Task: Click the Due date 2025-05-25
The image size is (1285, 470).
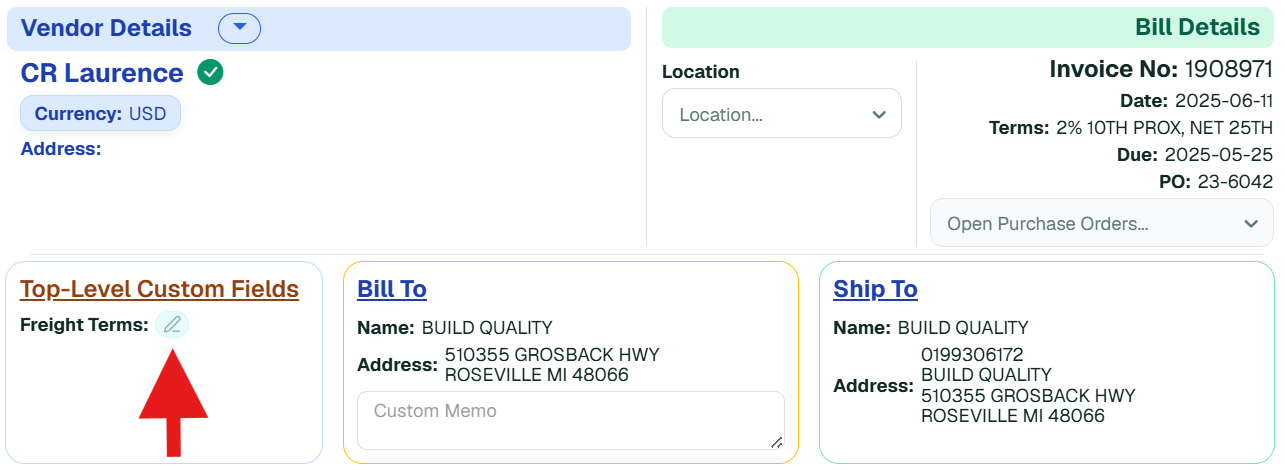Action: pos(1219,155)
